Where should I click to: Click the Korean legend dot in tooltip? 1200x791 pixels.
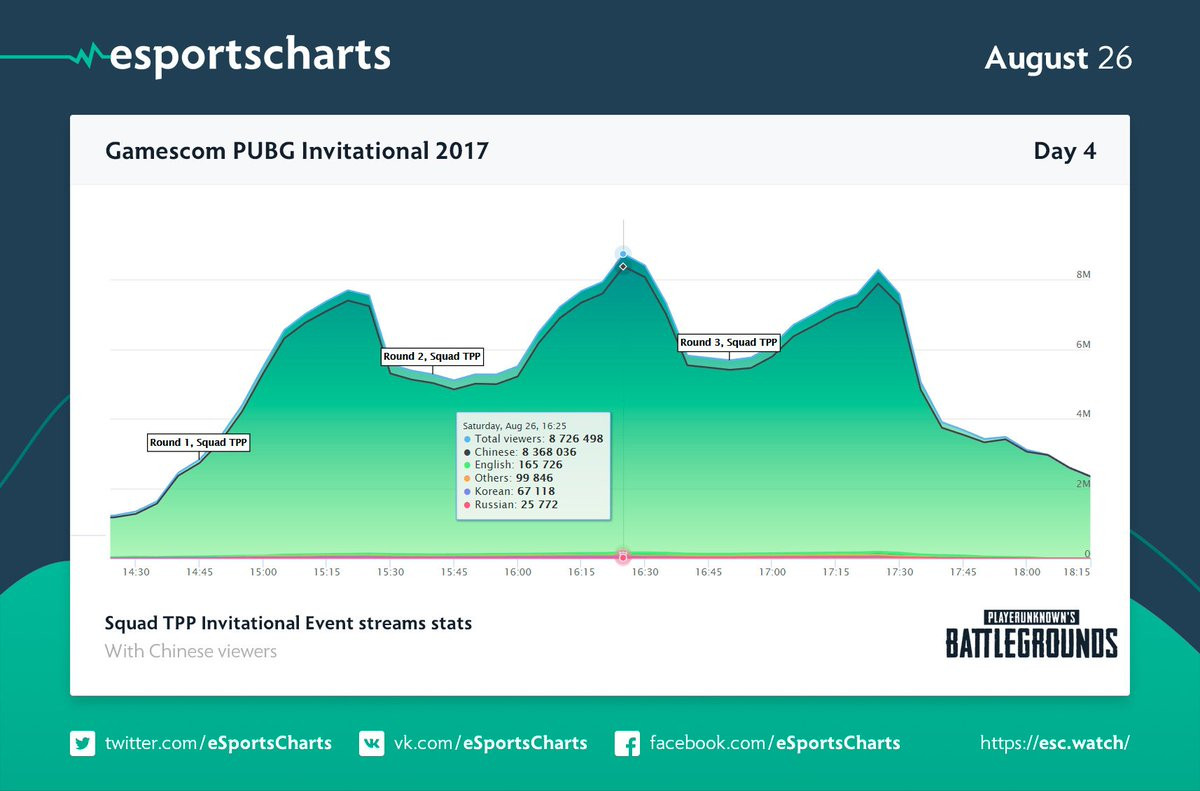(x=467, y=491)
